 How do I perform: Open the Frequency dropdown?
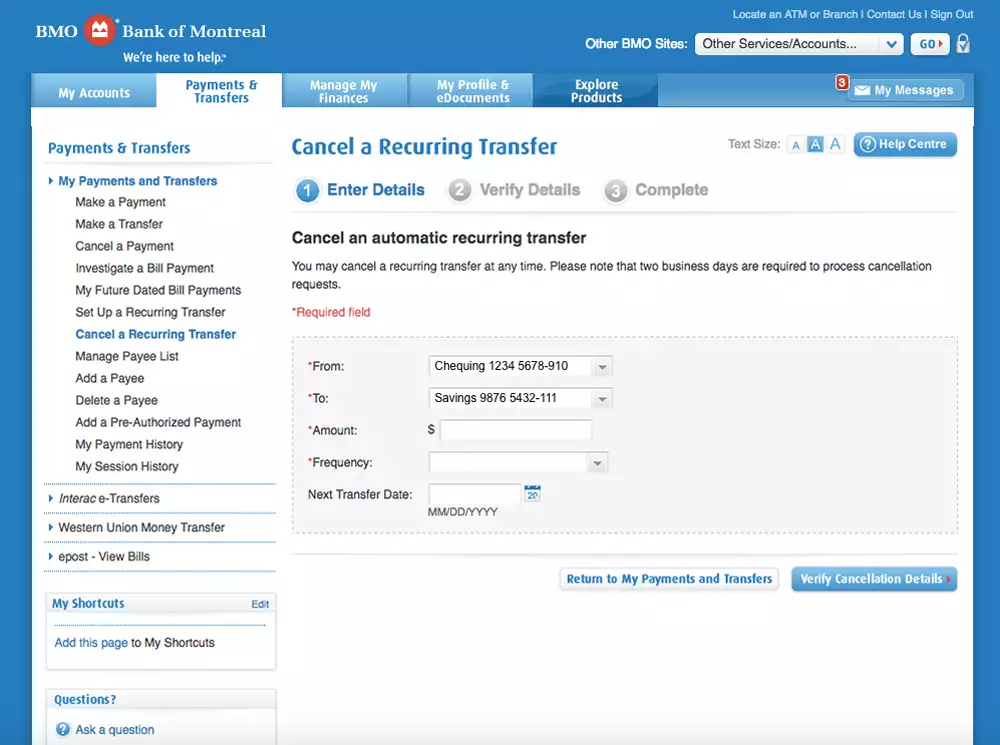pyautogui.click(x=518, y=463)
